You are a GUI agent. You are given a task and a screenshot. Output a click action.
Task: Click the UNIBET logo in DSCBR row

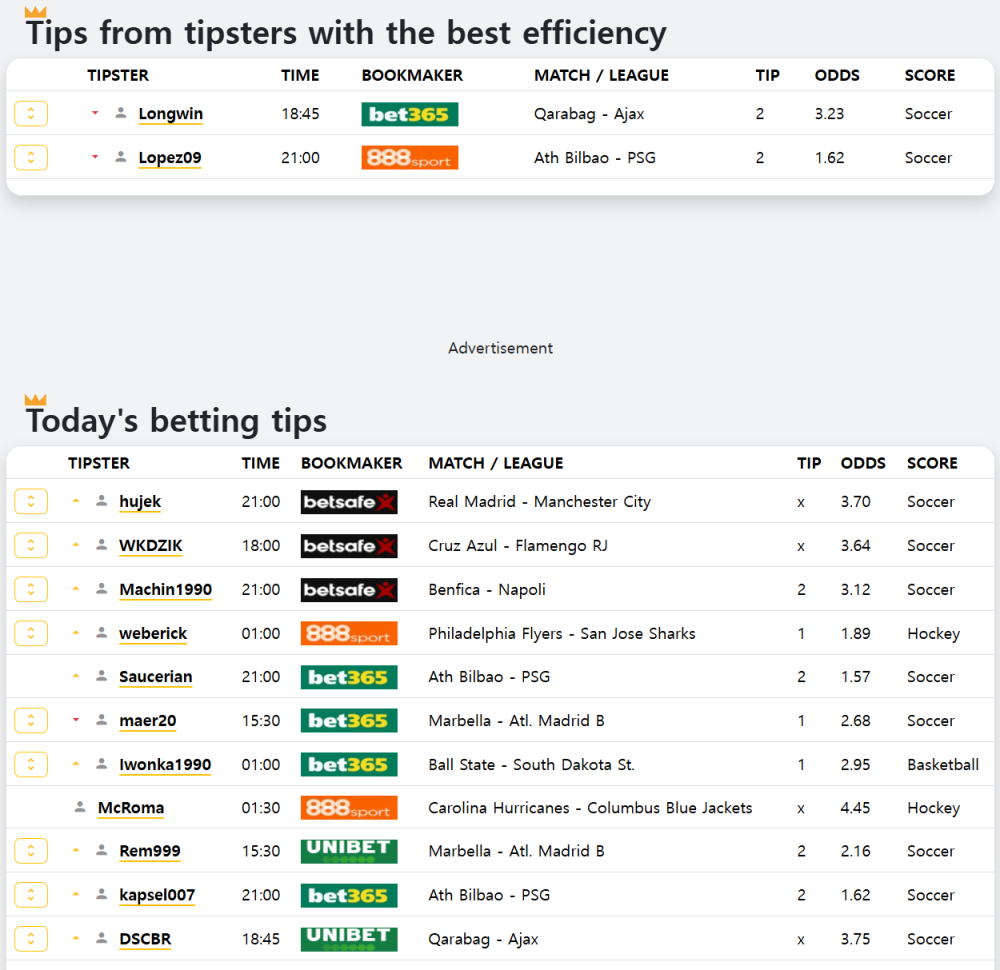pos(349,939)
